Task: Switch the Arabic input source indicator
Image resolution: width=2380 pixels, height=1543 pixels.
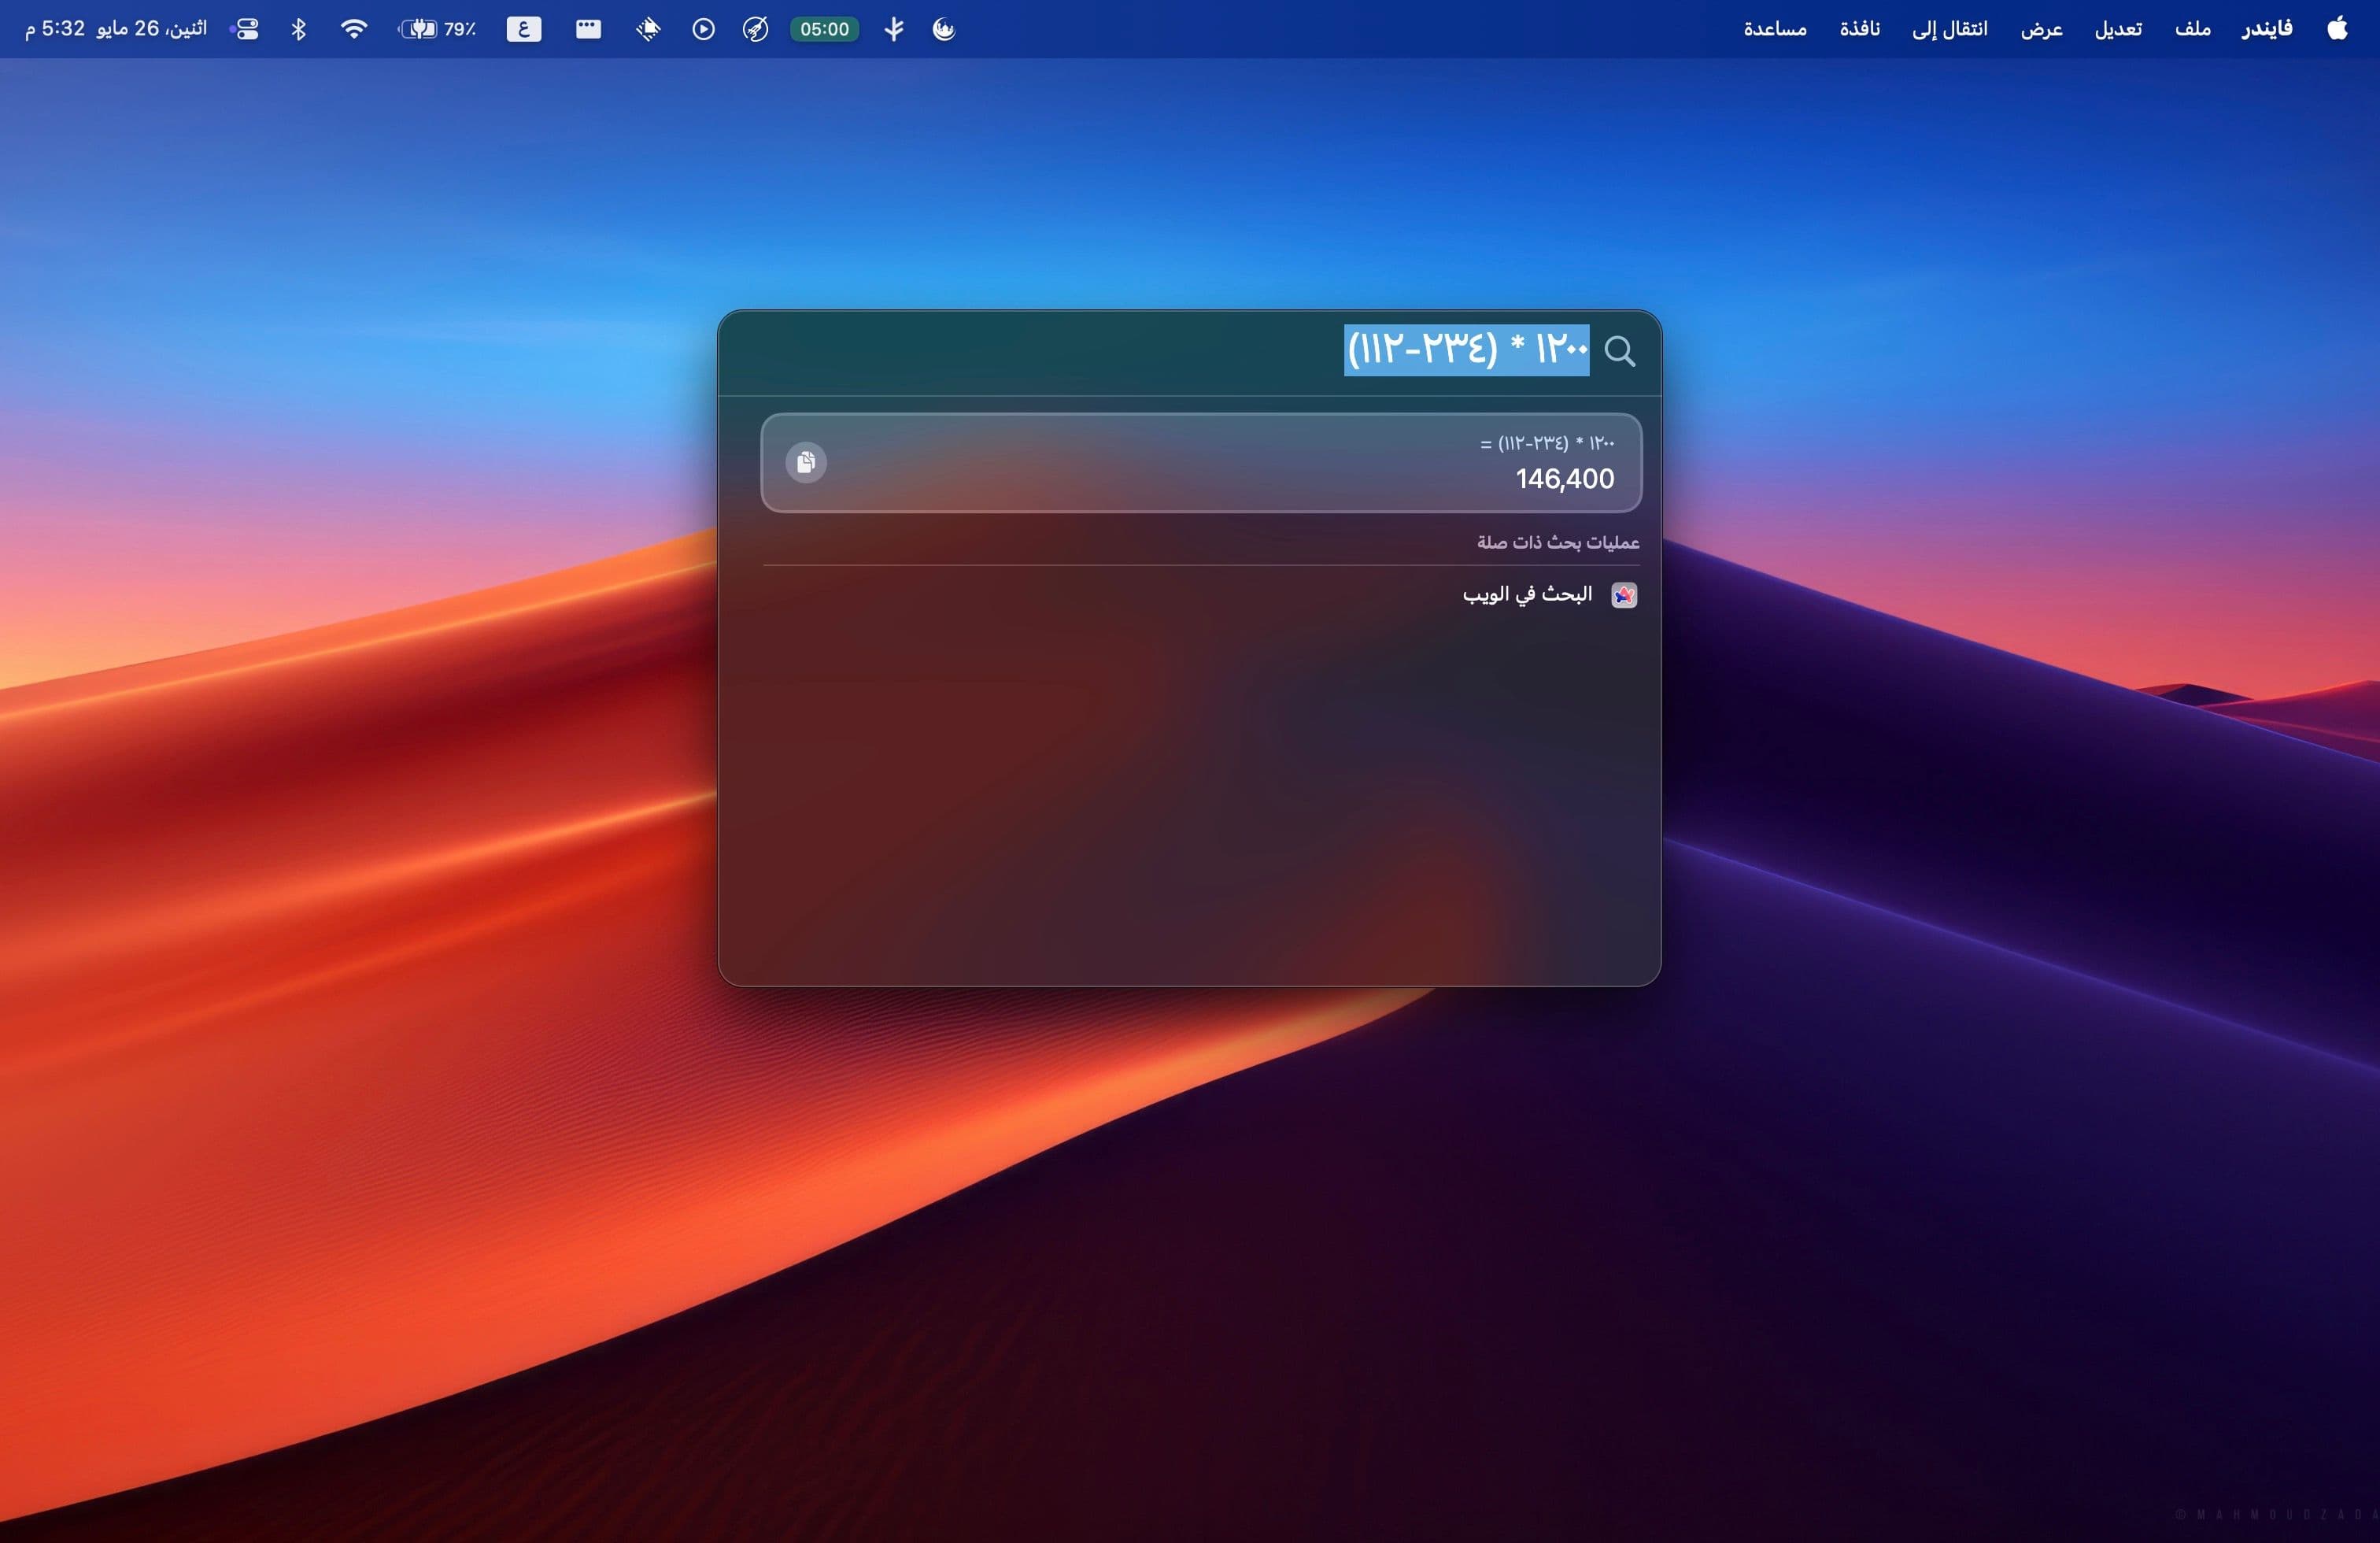Action: tap(523, 29)
